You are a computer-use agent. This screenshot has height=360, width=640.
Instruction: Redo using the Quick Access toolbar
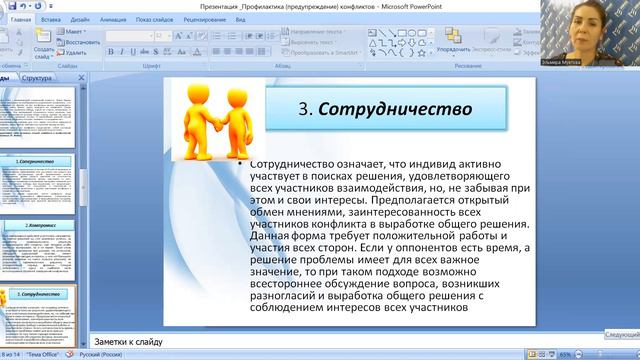pyautogui.click(x=38, y=6)
